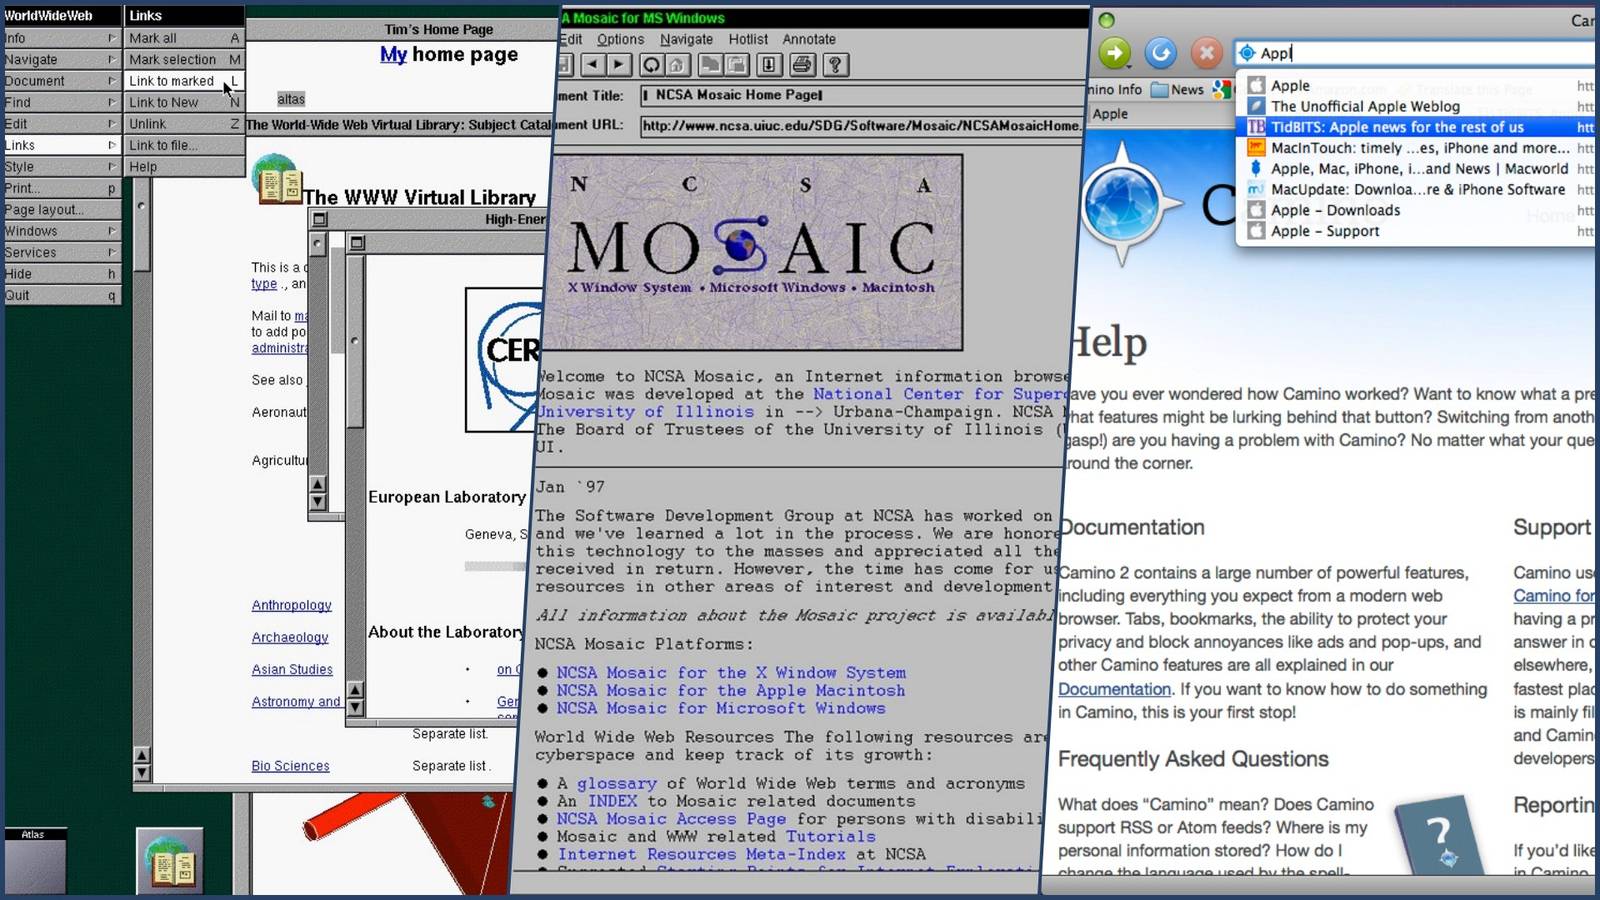Screen dimensions: 1600x900
Task: Click the Back arrow icon in Mosaic's toolbar
Action: tap(594, 64)
